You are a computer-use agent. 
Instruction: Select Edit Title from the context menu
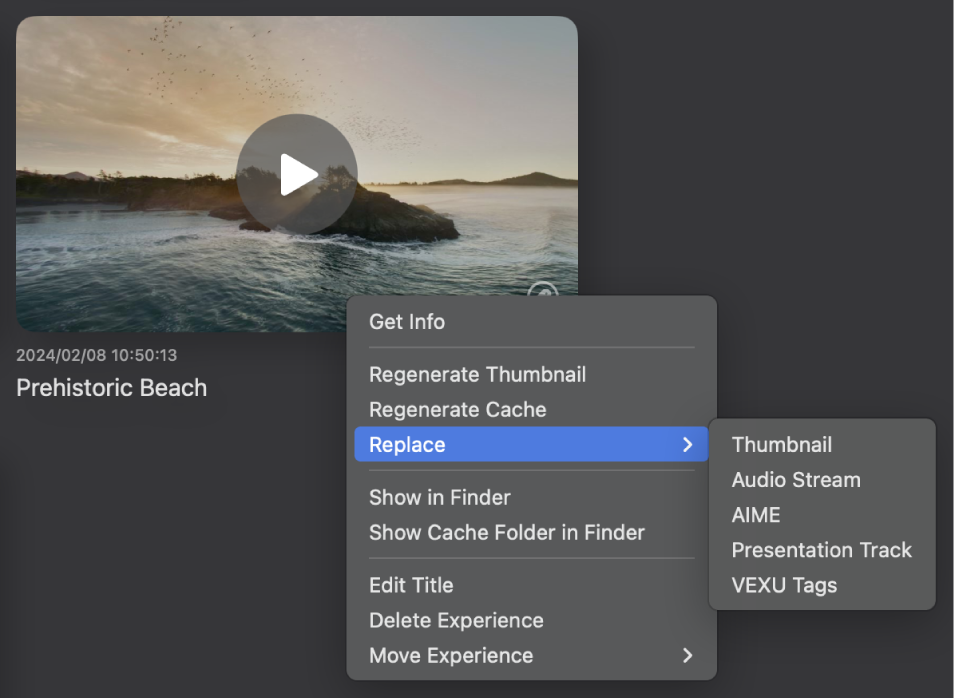[411, 584]
